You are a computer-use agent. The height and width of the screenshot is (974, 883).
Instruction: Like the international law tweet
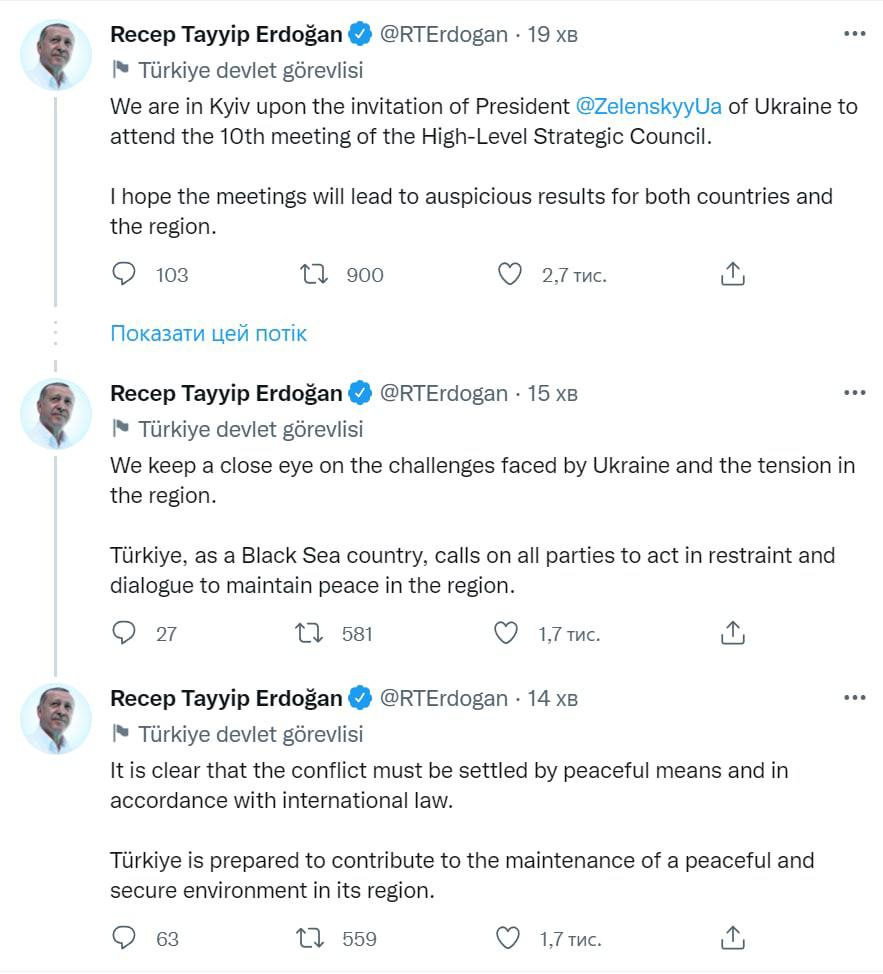pos(508,938)
